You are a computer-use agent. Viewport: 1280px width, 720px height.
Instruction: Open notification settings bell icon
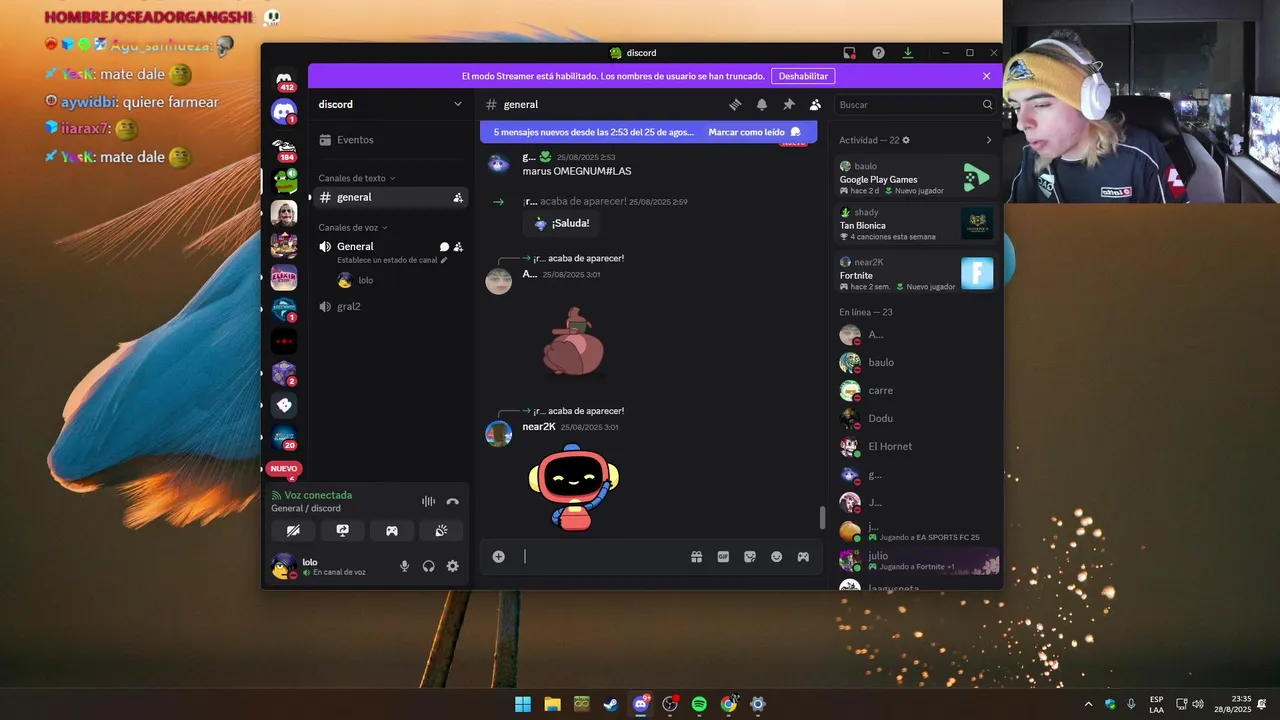[x=762, y=104]
